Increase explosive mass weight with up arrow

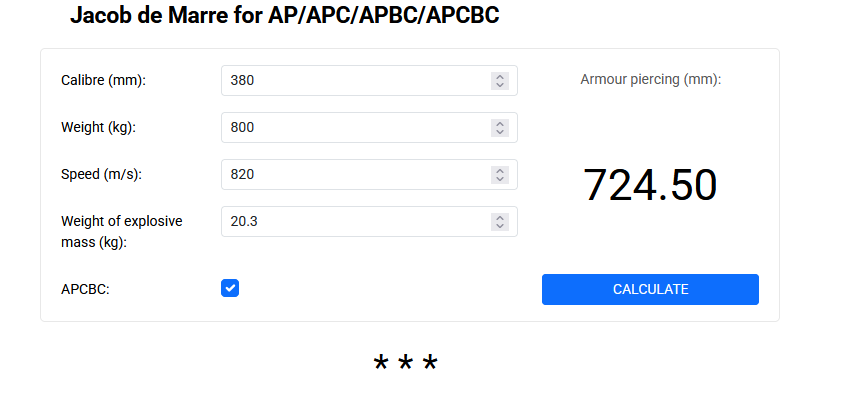500,218
